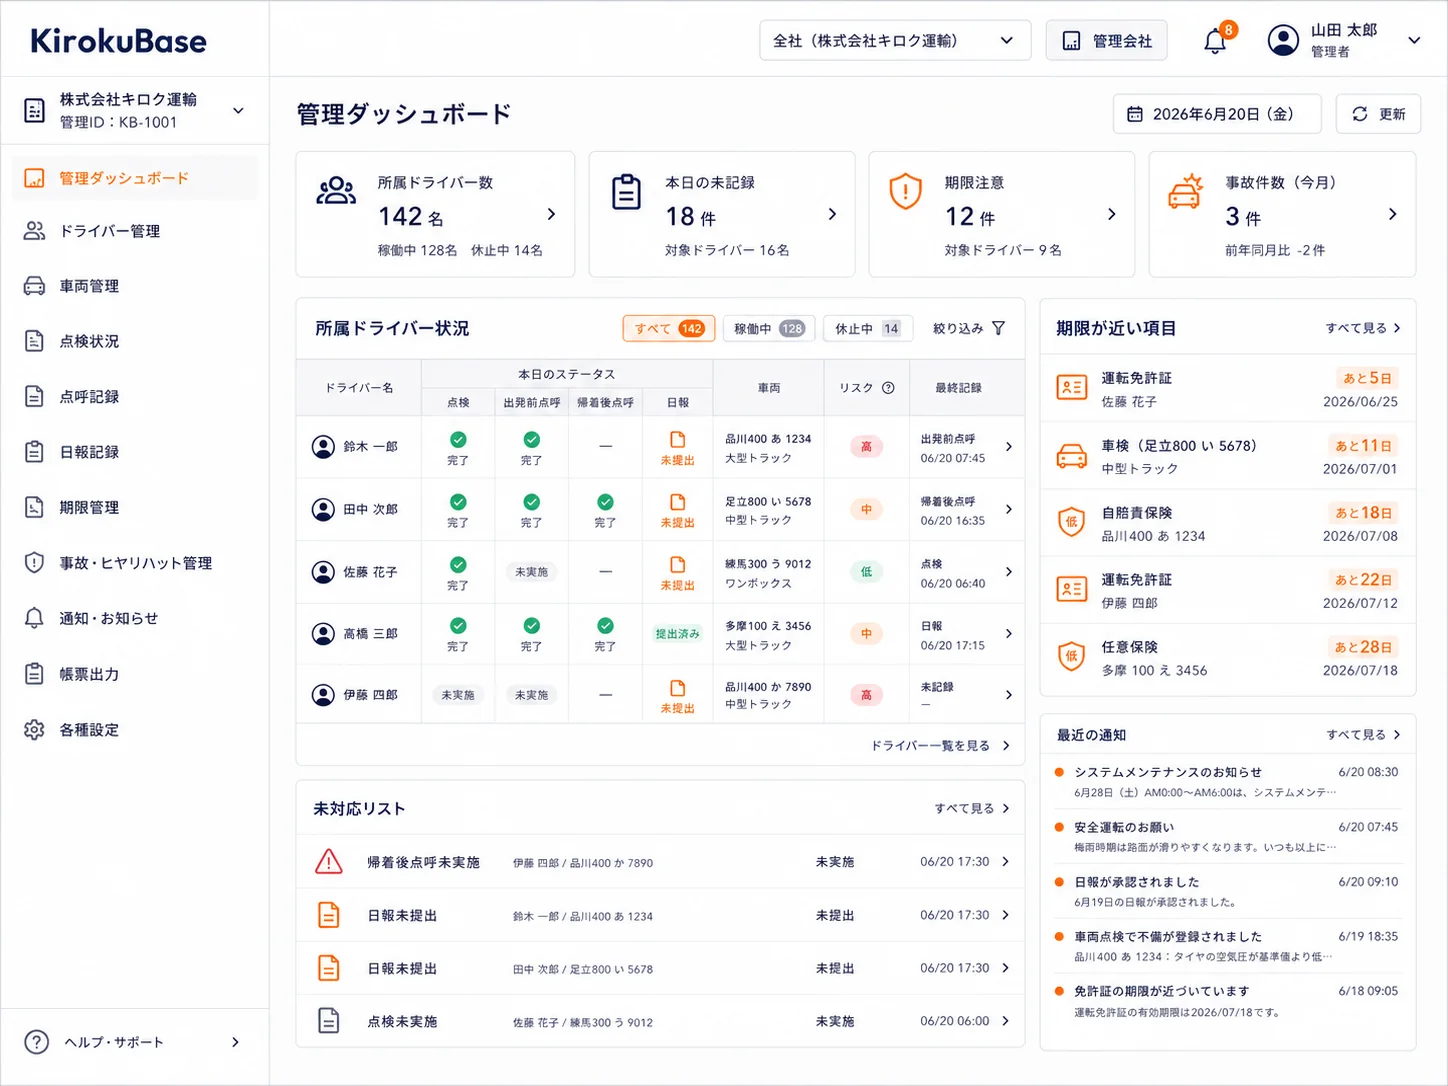Viewport: 1448px width, 1086px height.
Task: Open the 全社（株式会社キロク運輸）company dropdown
Action: (895, 41)
